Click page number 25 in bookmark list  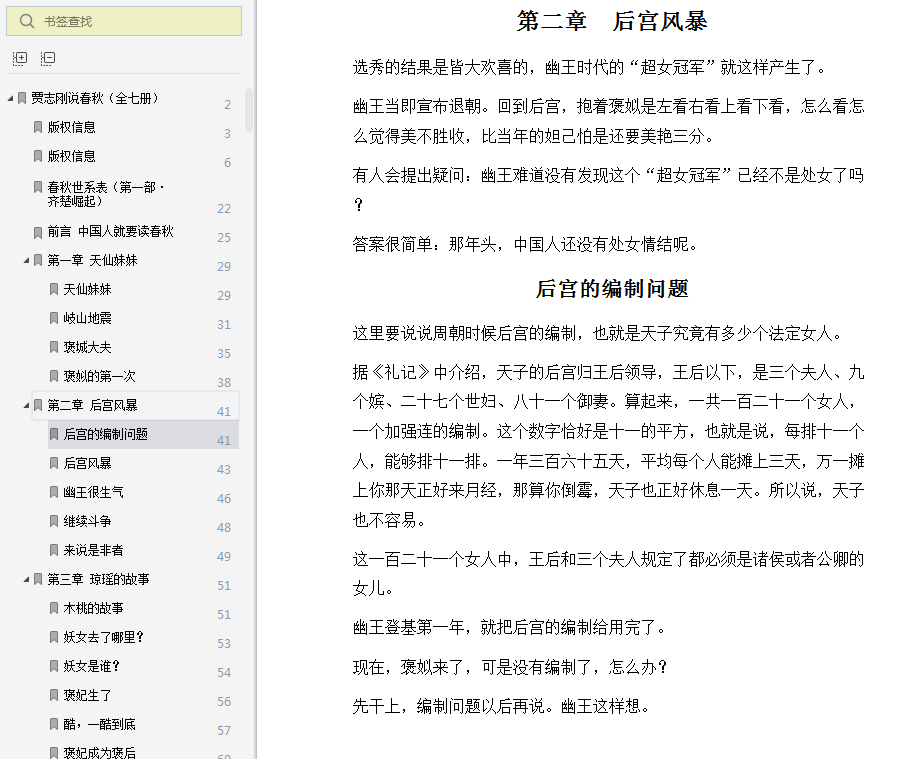pyautogui.click(x=224, y=237)
